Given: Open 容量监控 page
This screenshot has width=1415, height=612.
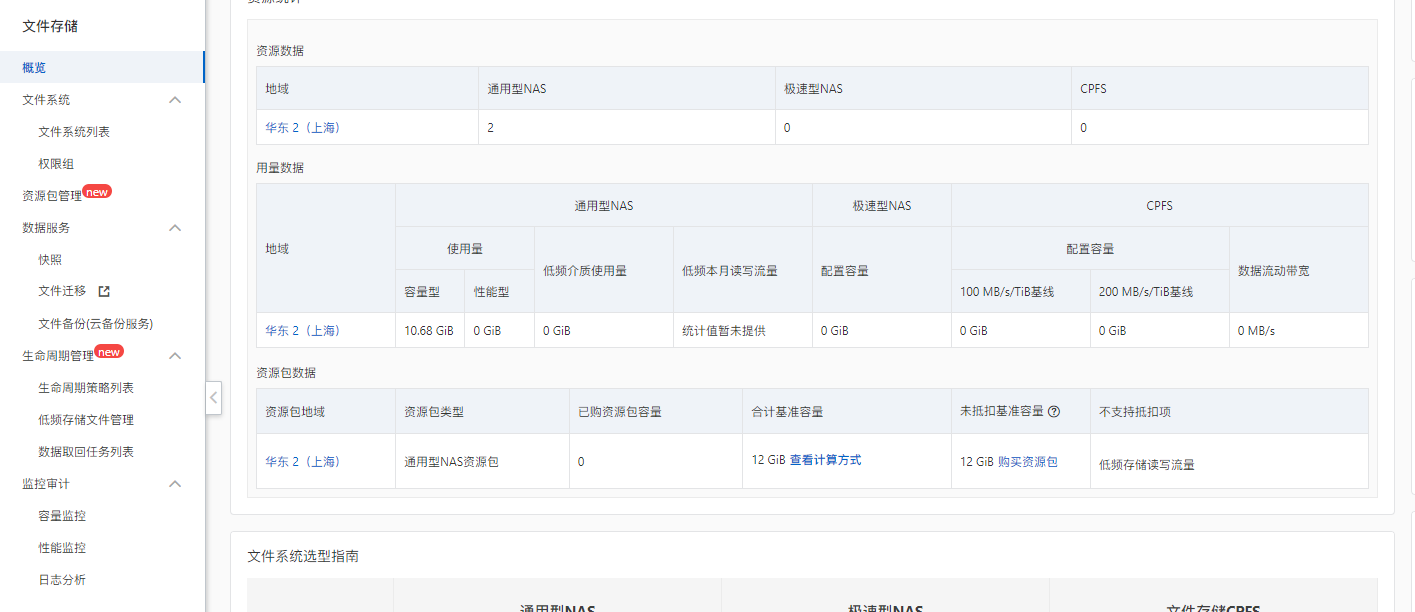Looking at the screenshot, I should (62, 516).
